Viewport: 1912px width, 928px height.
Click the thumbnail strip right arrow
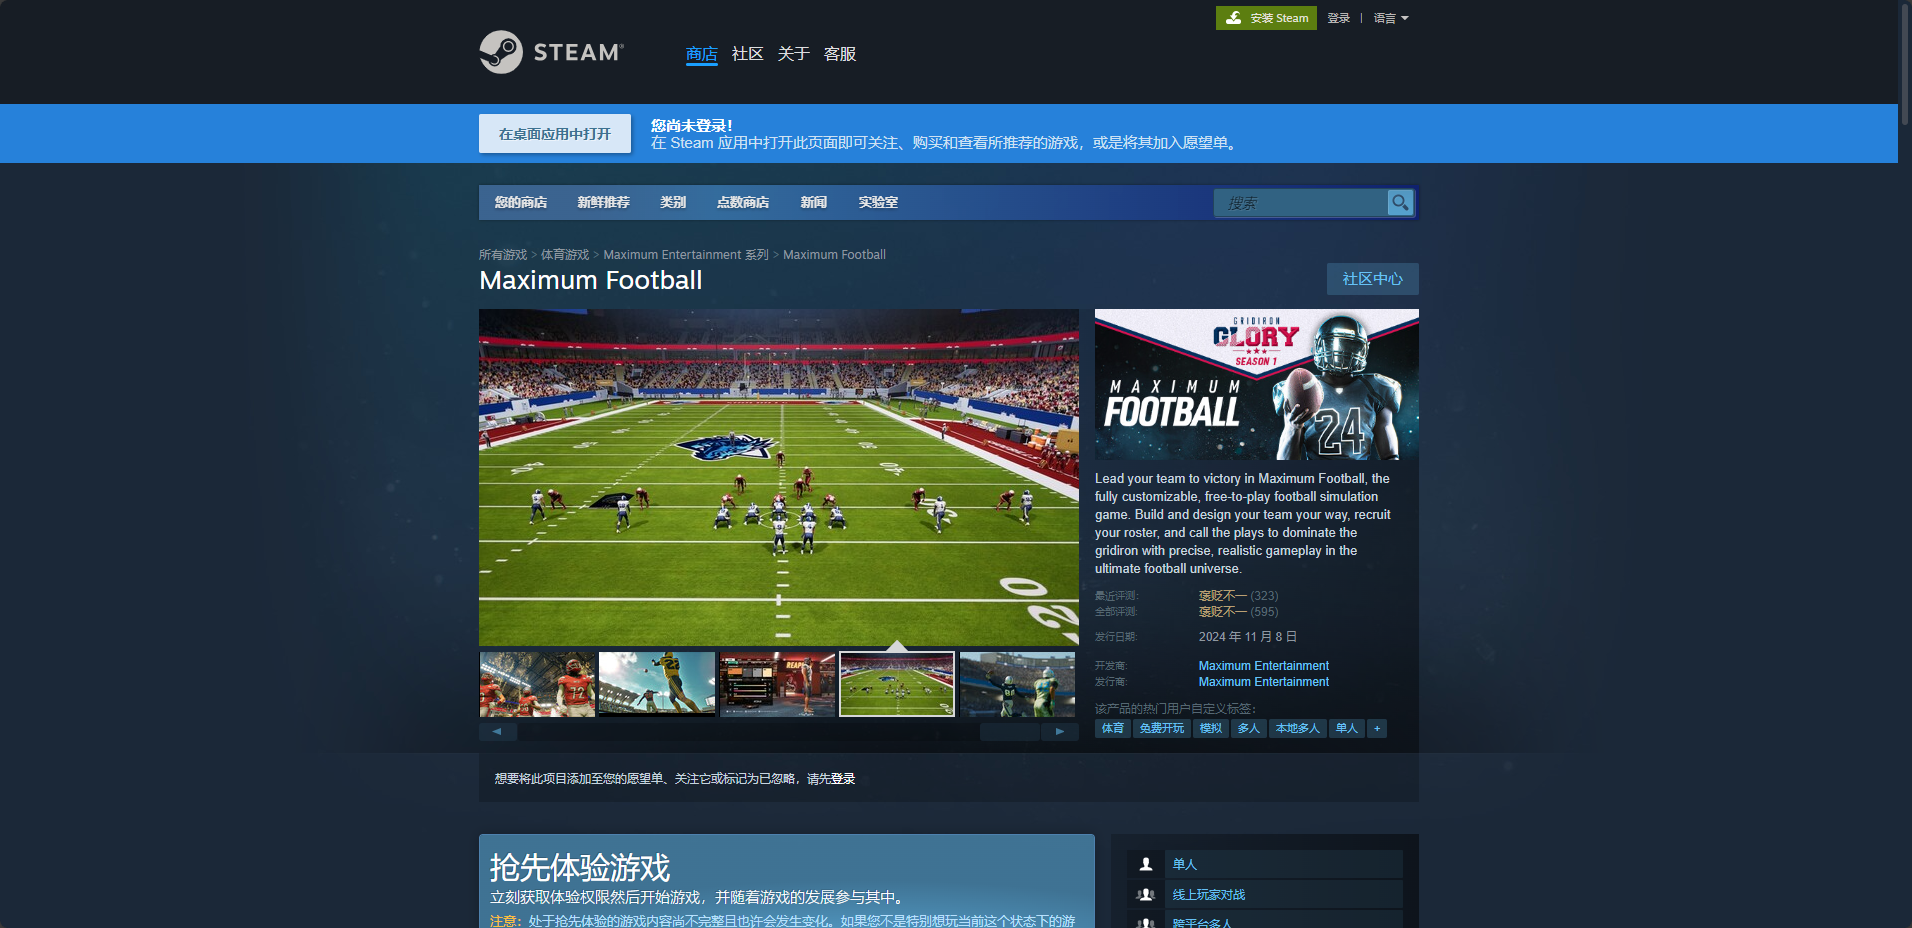click(1060, 732)
